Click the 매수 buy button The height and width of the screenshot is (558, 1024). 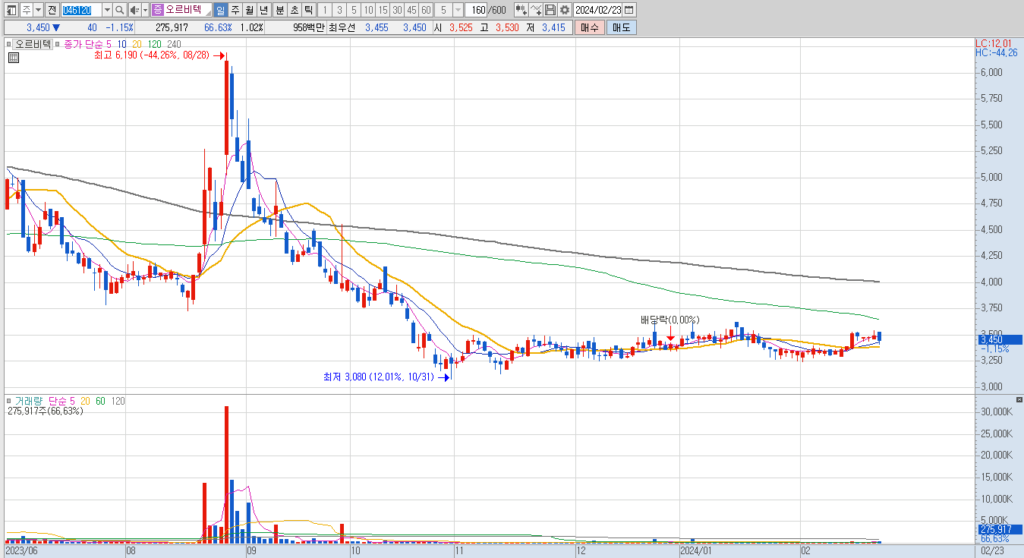click(590, 27)
